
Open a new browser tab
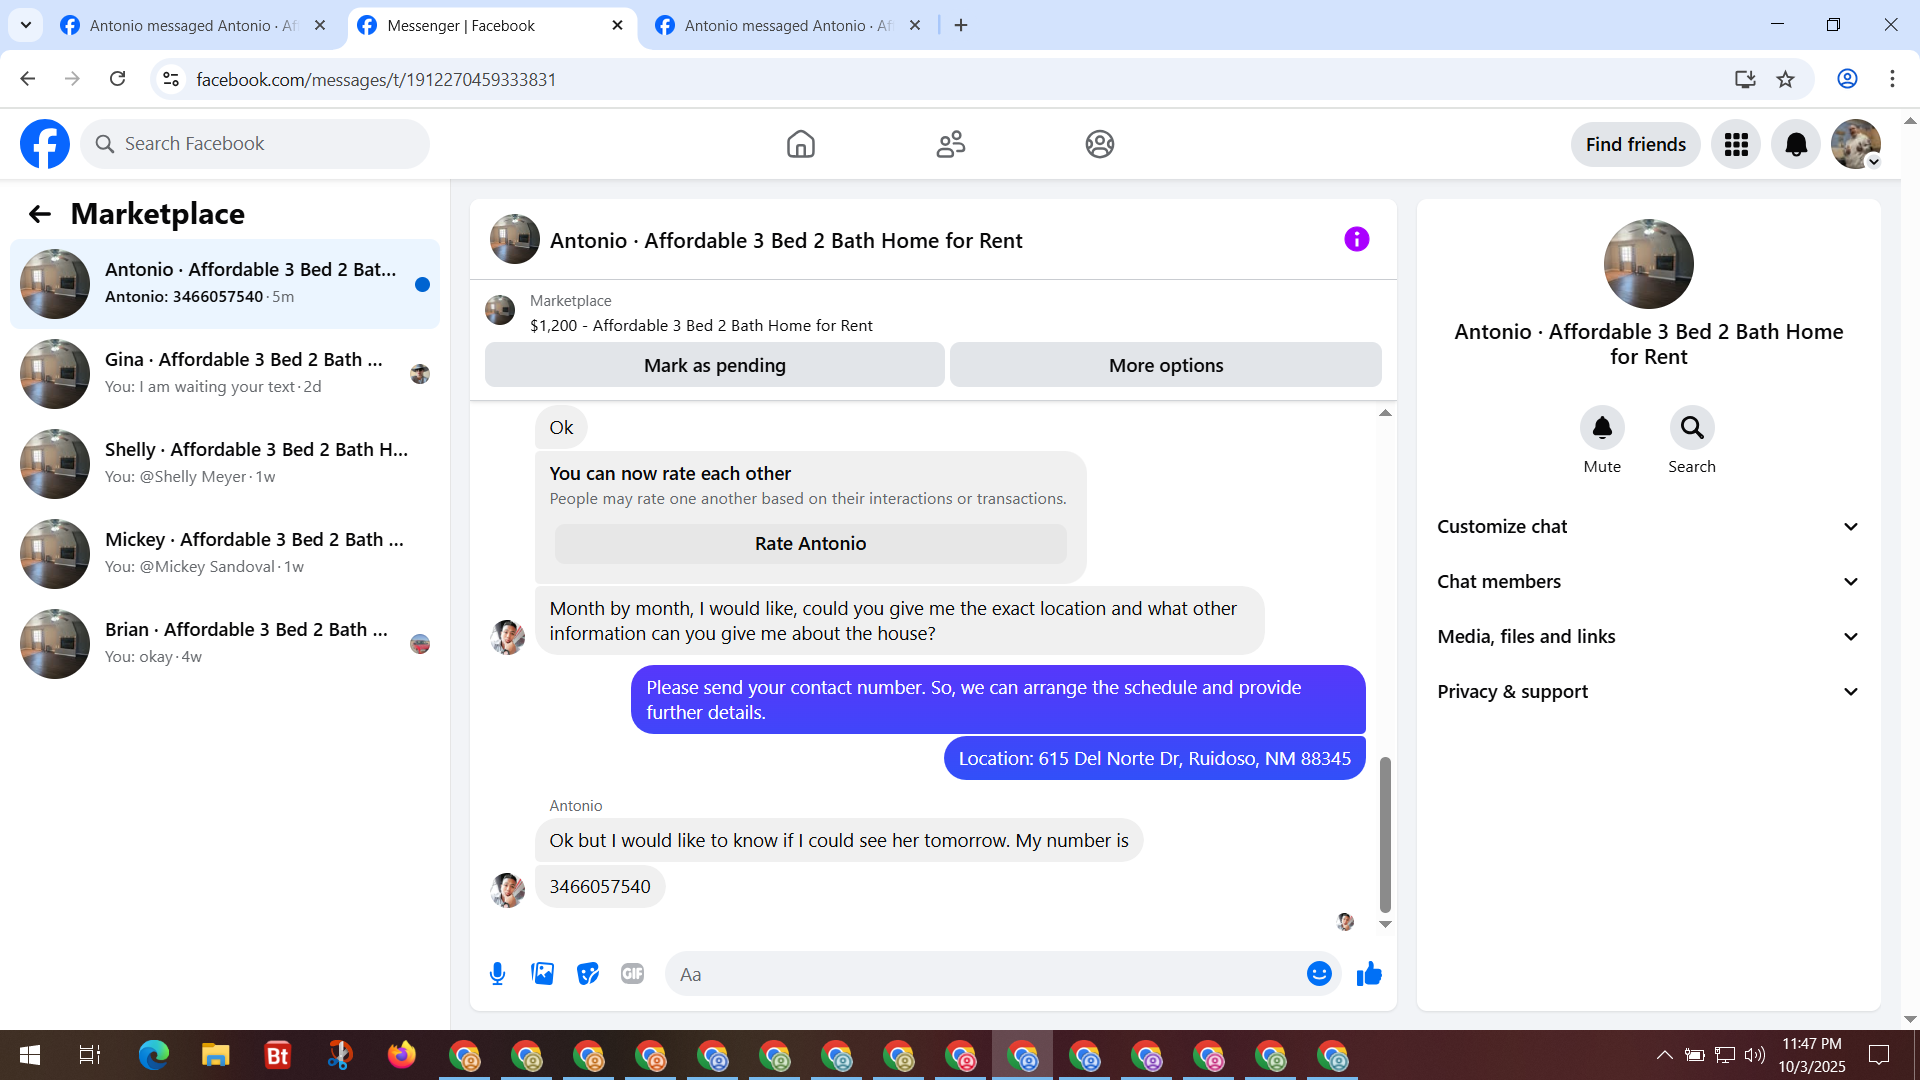click(x=961, y=26)
